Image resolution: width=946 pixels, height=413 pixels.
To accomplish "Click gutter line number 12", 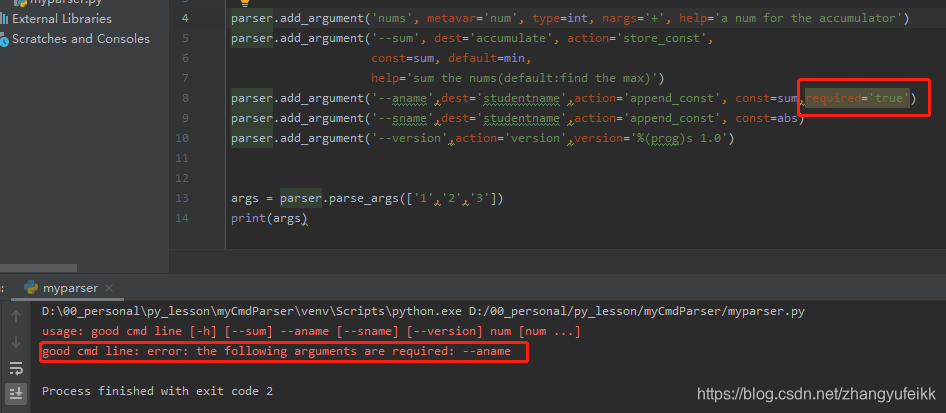I will pyautogui.click(x=182, y=178).
